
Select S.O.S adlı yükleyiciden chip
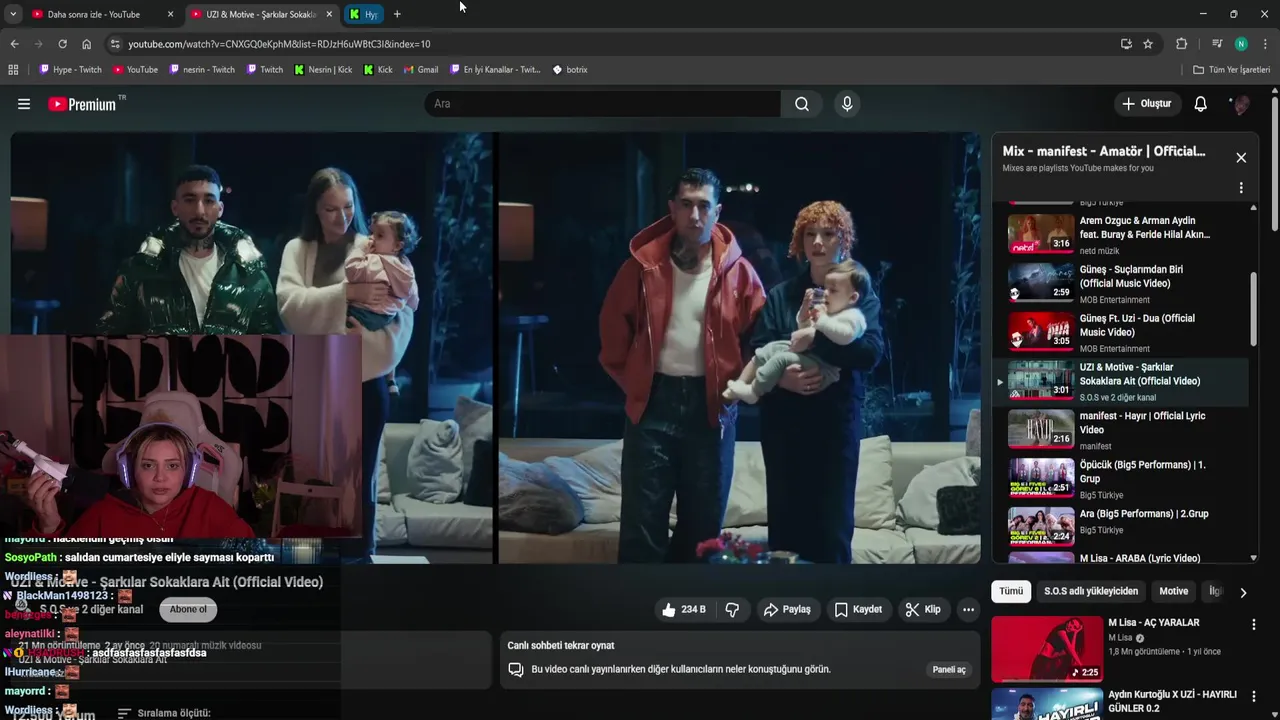[1091, 591]
